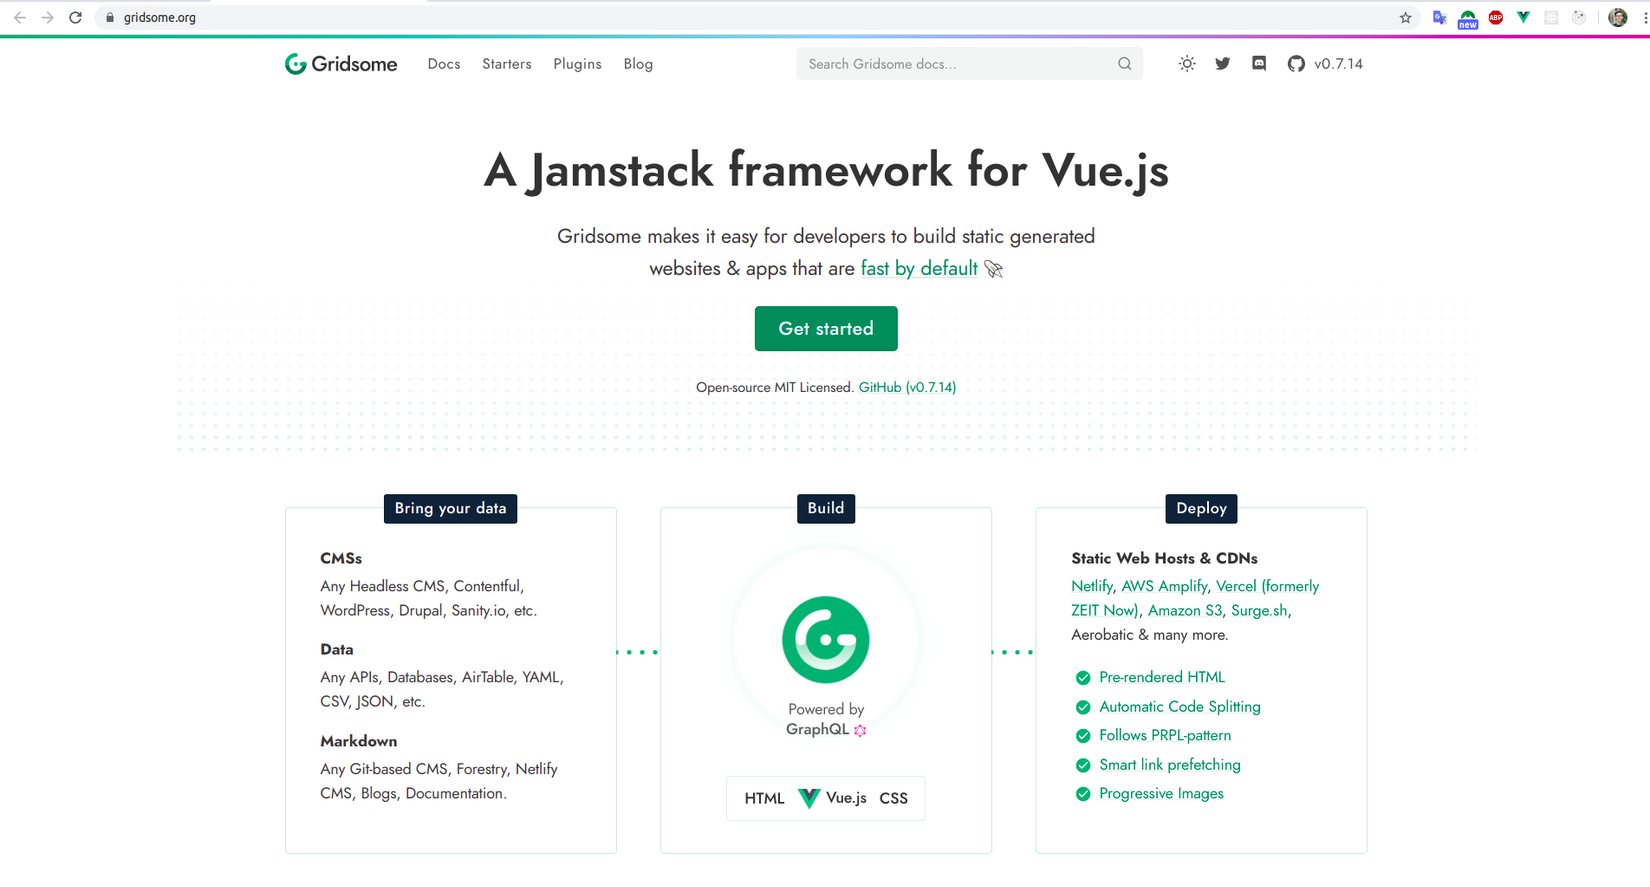Toggle light/dark theme with the sun icon
This screenshot has height=887, width=1650.
(x=1187, y=64)
